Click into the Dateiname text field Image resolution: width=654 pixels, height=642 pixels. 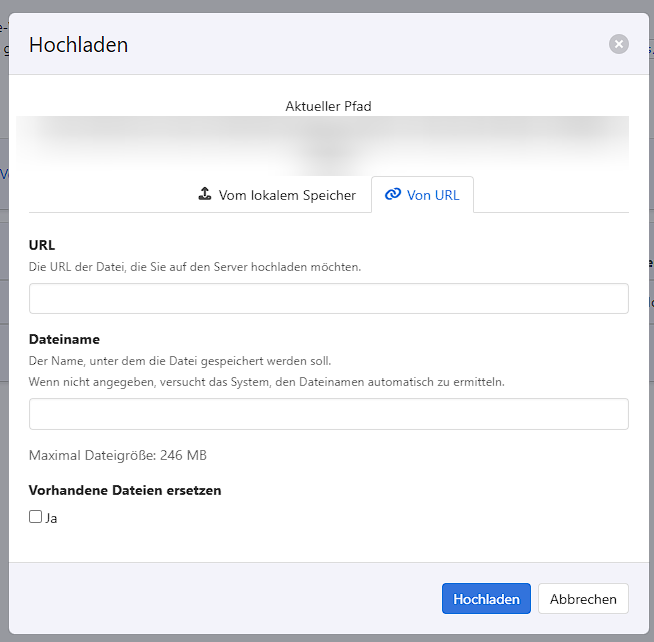[328, 414]
